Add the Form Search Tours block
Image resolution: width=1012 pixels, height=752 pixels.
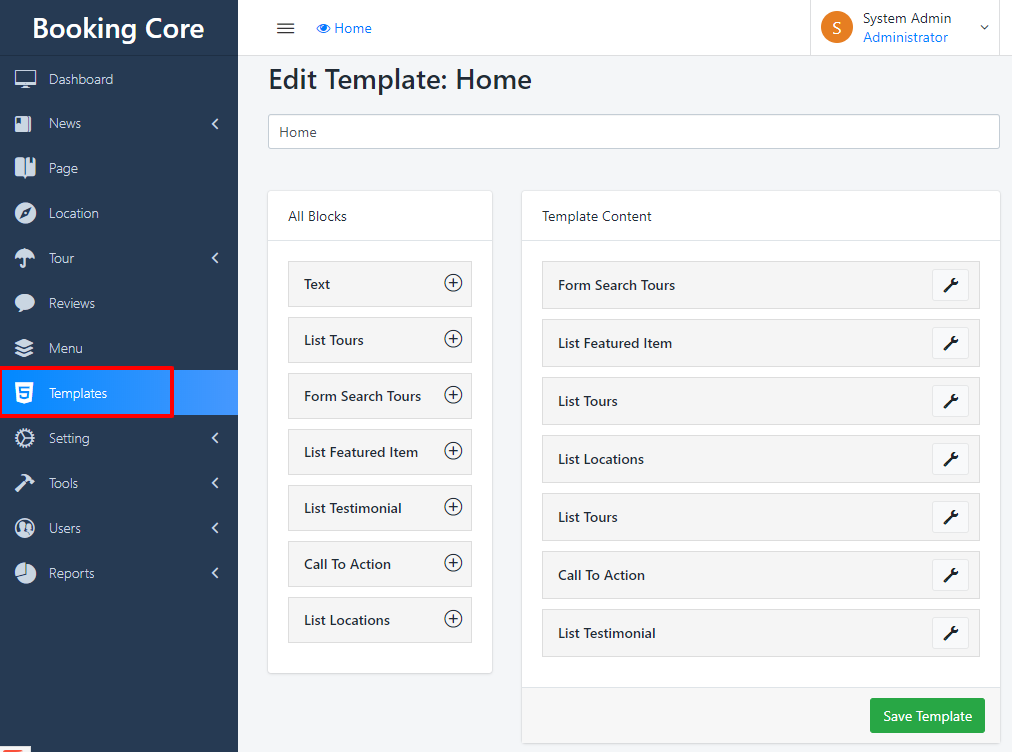[453, 395]
